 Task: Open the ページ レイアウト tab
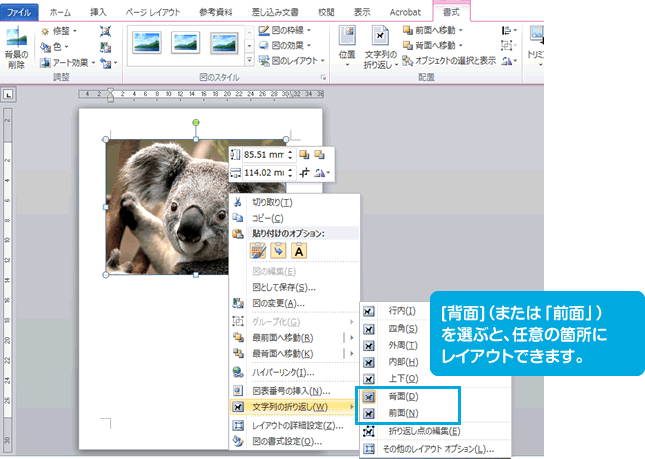[153, 10]
